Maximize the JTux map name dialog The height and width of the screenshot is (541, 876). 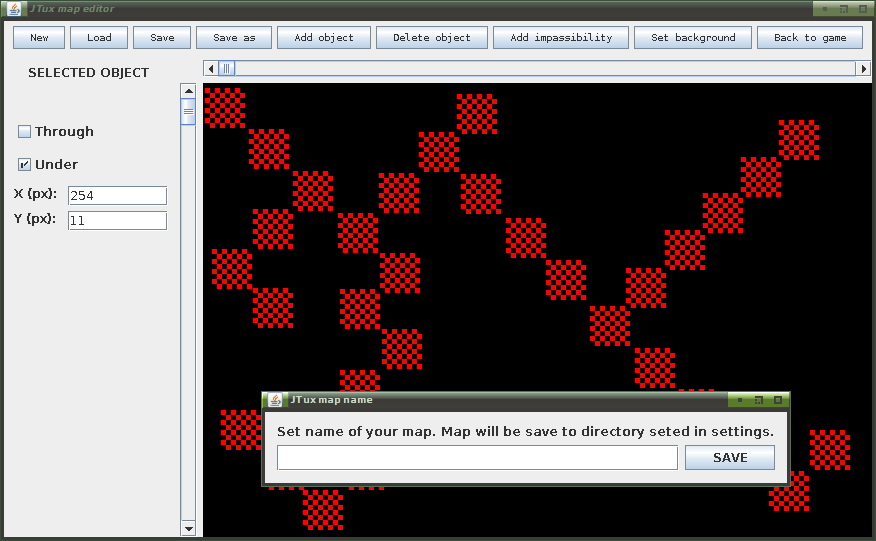(x=777, y=400)
